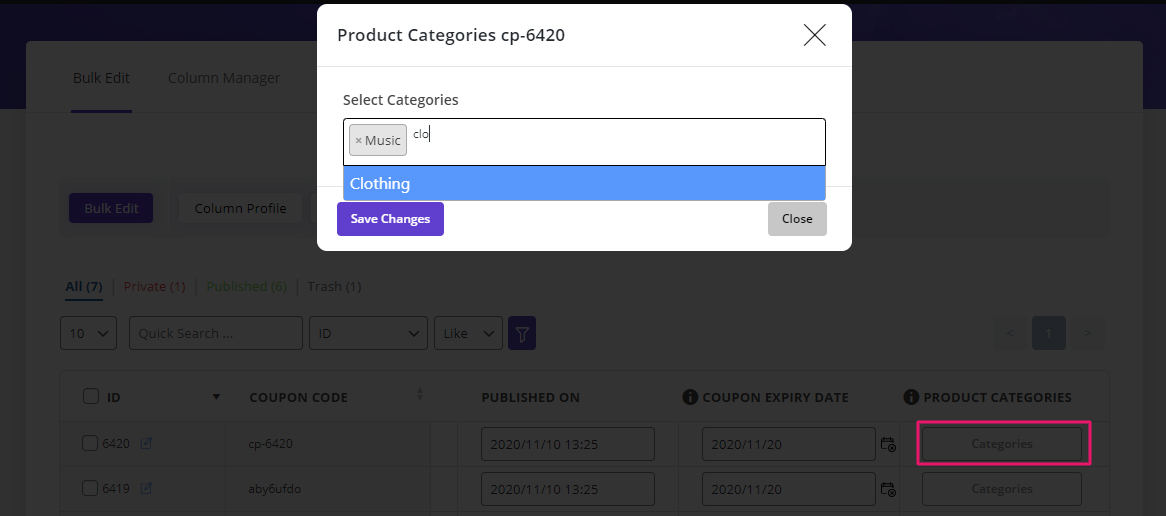The height and width of the screenshot is (516, 1166).
Task: Select Clothing from the suggestion list
Action: 584,184
